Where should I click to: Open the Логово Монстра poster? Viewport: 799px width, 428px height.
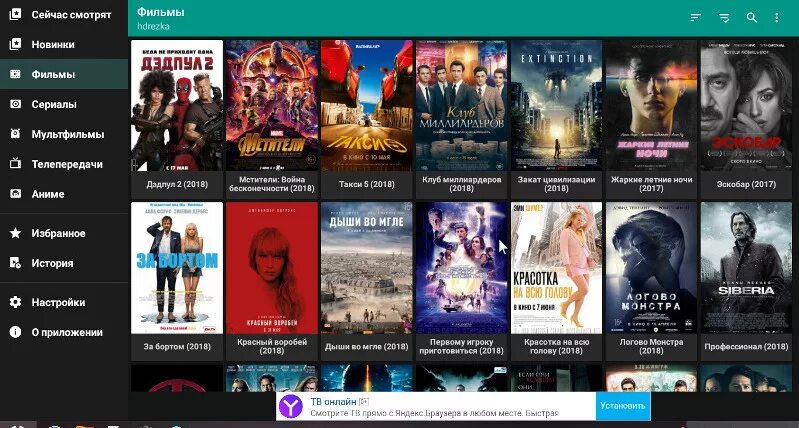651,268
